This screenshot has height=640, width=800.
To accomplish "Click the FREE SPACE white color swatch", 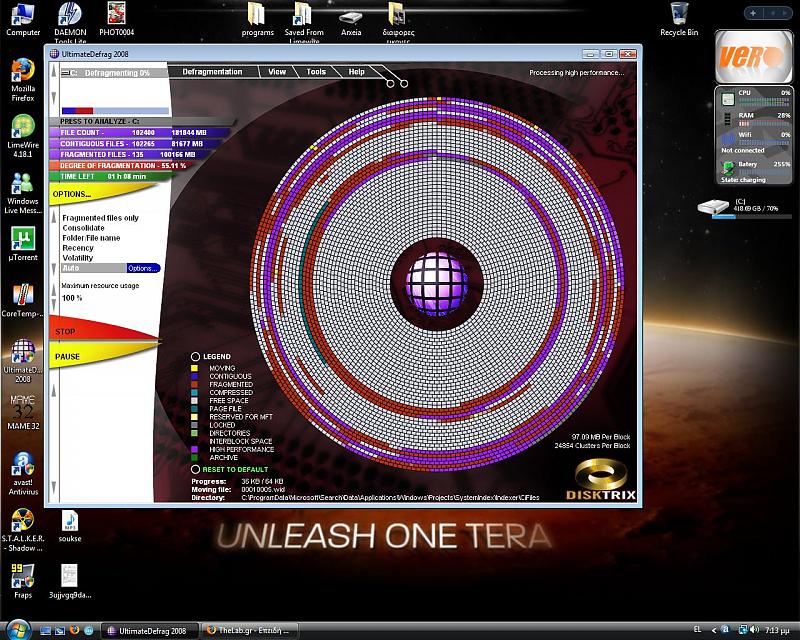I will (194, 401).
